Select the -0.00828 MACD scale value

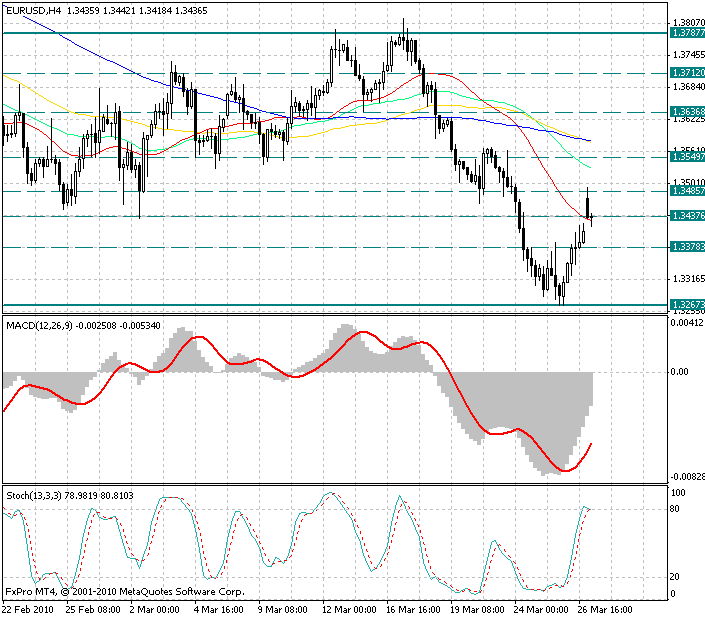(689, 477)
